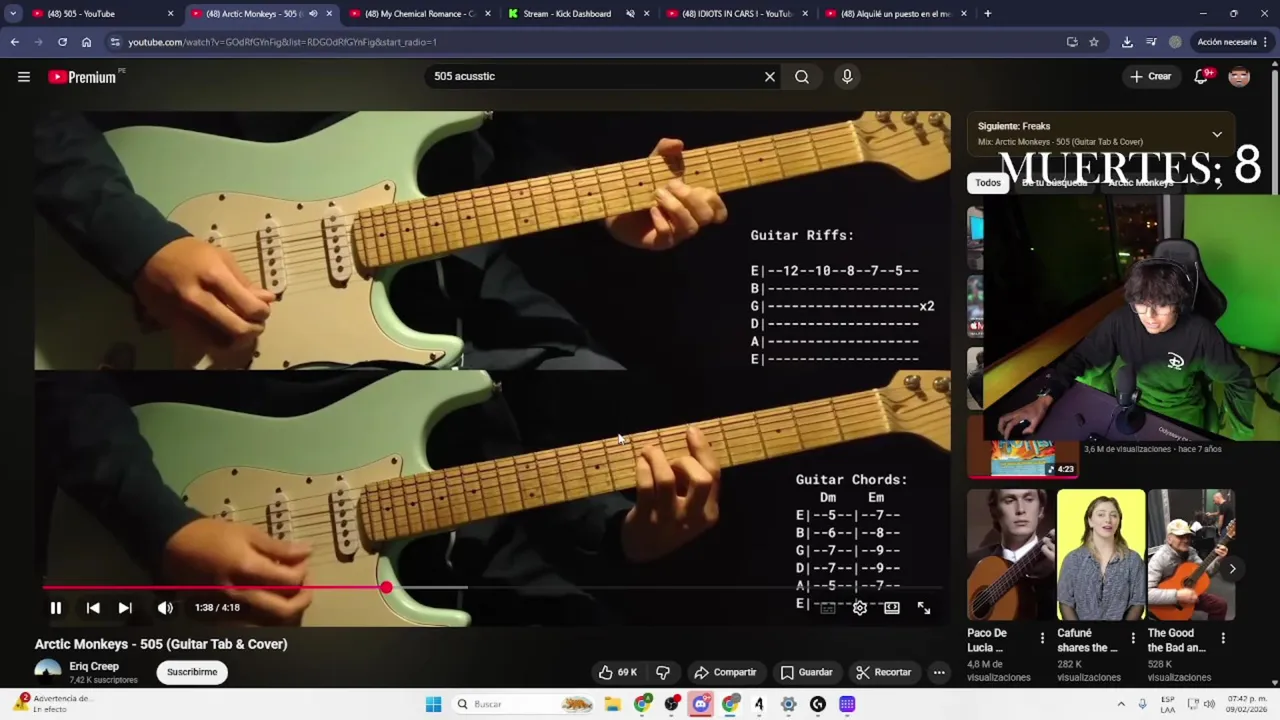This screenshot has height=720, width=1280.
Task: Open Chrome three-dot menu
Action: coord(1266,42)
